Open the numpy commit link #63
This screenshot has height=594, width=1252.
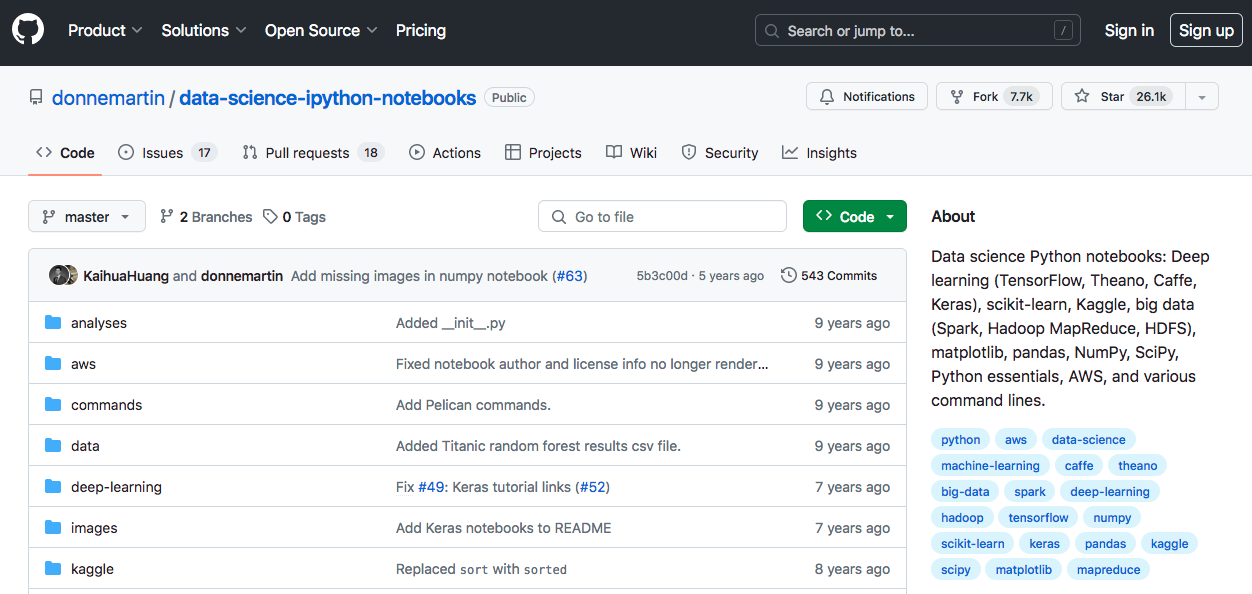click(x=569, y=275)
